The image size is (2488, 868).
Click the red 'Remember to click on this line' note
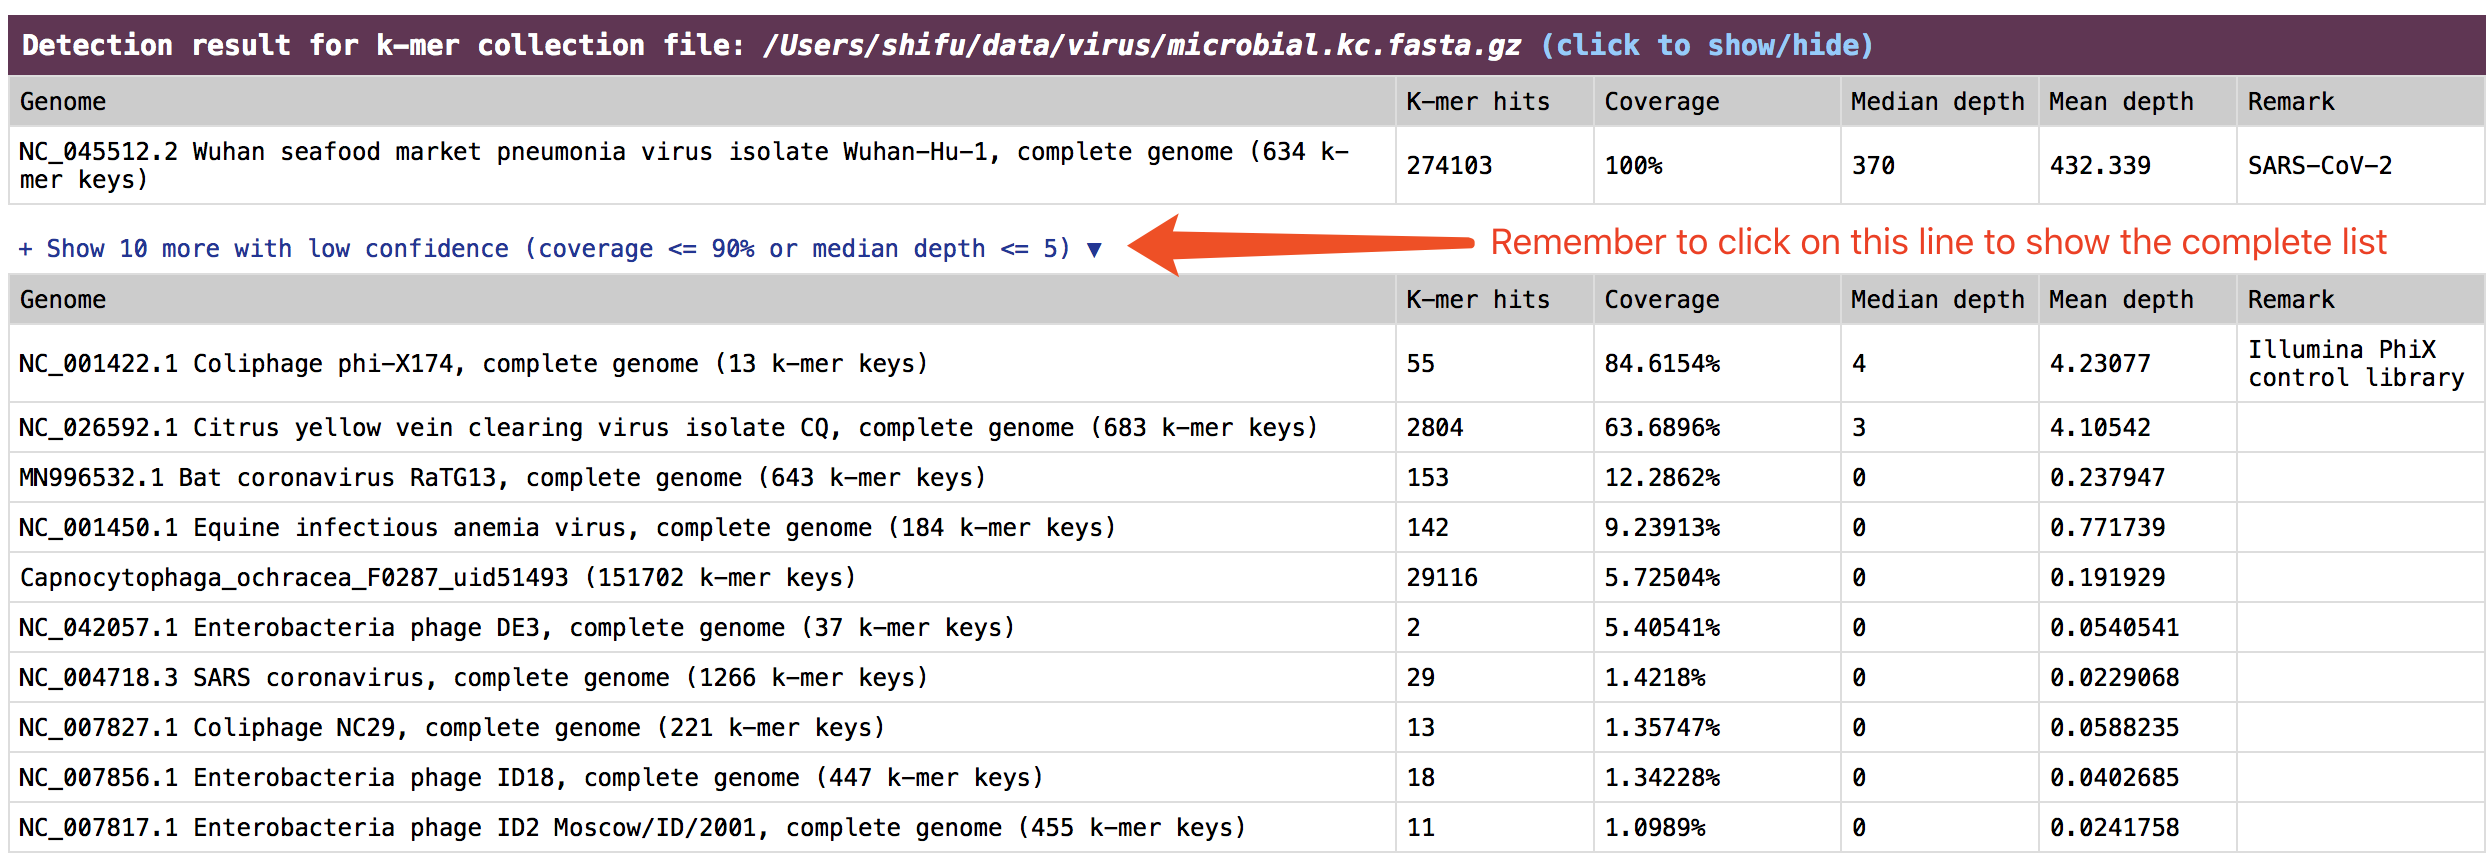[x=1937, y=242]
